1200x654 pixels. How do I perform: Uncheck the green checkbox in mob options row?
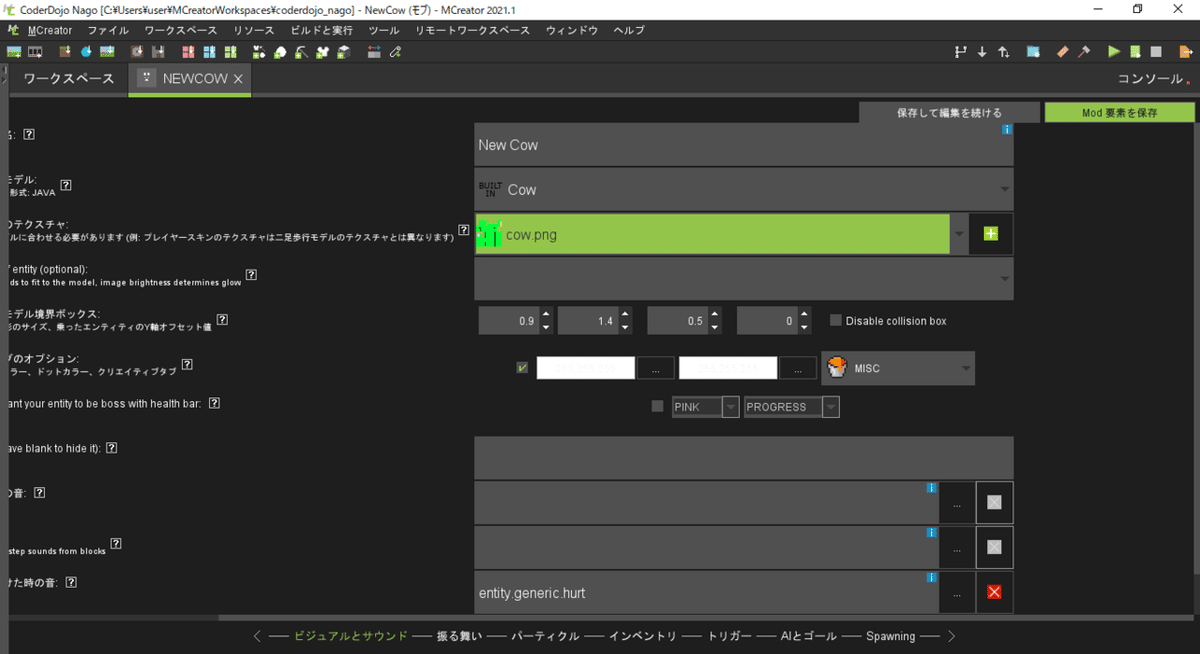pos(521,367)
